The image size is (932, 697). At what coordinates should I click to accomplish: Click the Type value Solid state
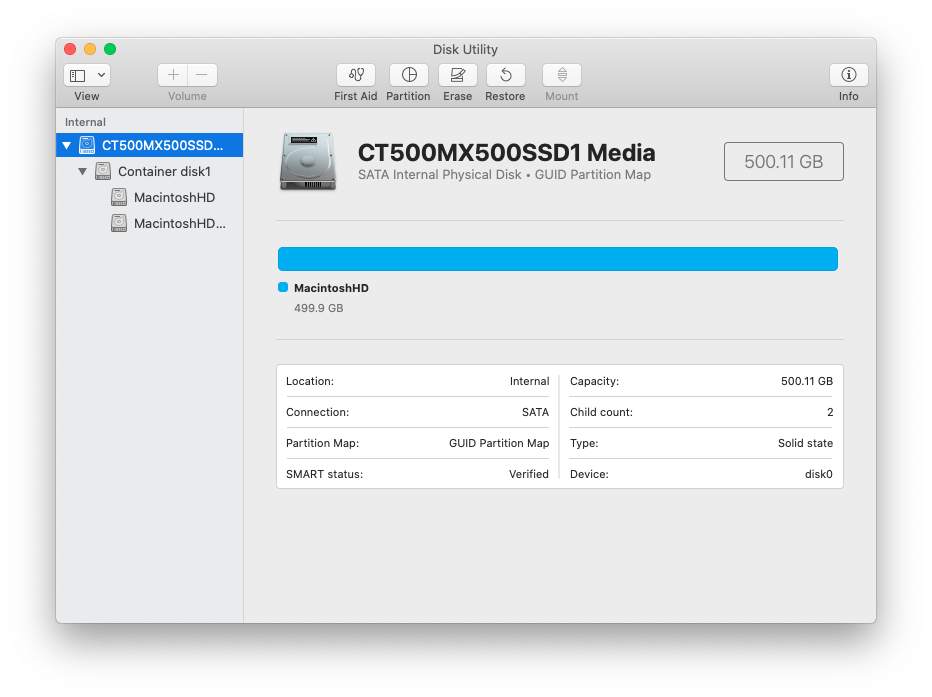point(805,443)
